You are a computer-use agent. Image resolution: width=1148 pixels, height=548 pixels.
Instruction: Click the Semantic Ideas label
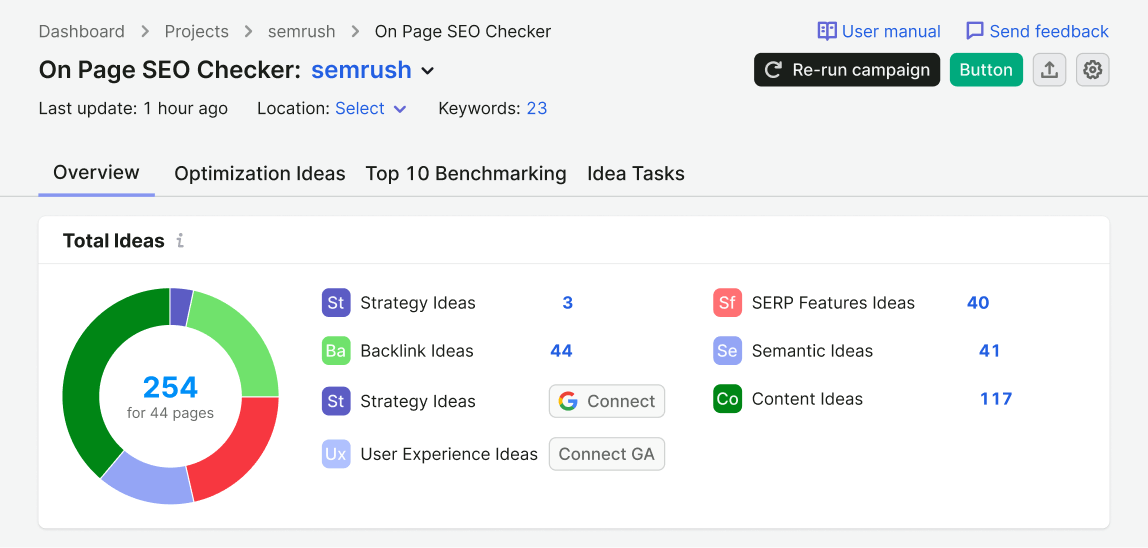(812, 351)
